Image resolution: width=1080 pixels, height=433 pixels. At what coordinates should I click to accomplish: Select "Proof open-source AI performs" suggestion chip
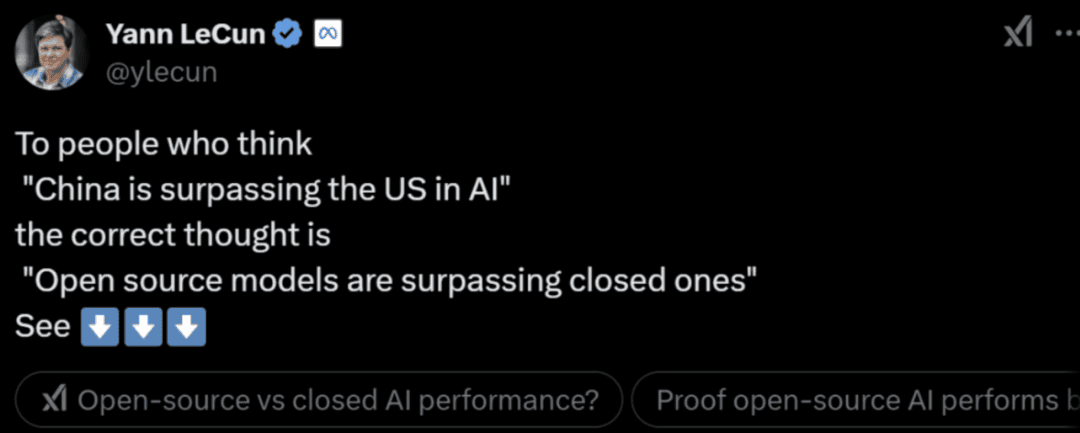(855, 400)
